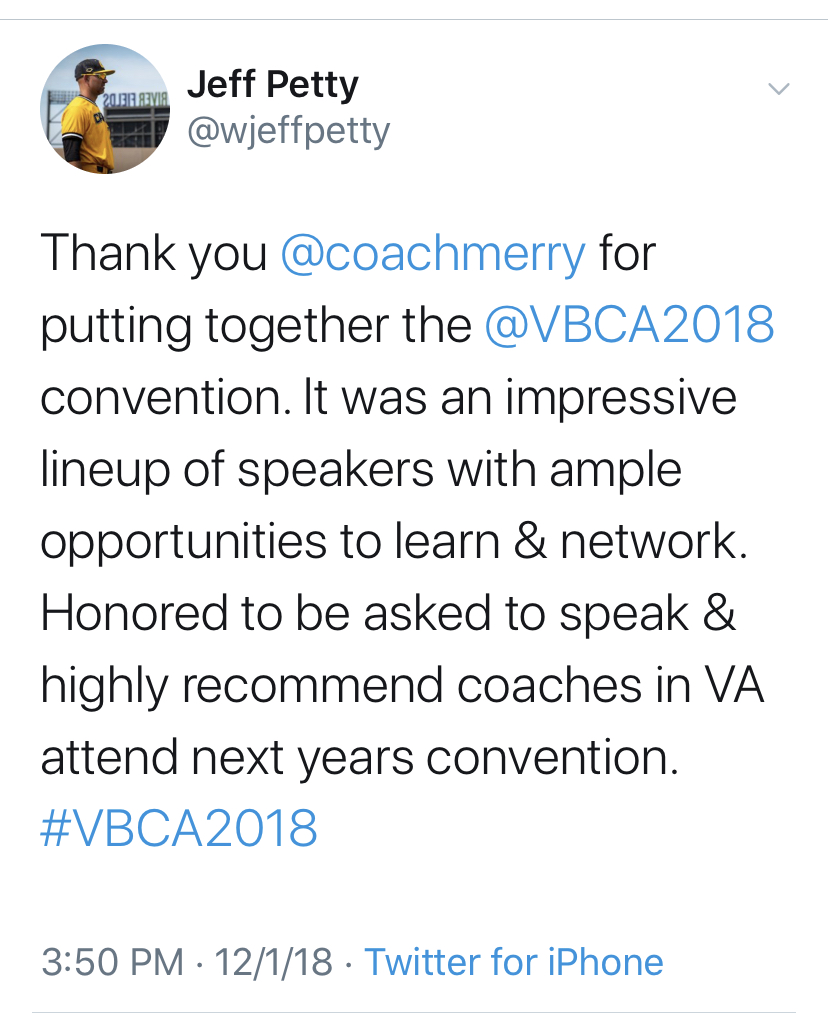The width and height of the screenshot is (828, 1033).
Task: Click the 3:50 PM timestamp
Action: (x=113, y=962)
